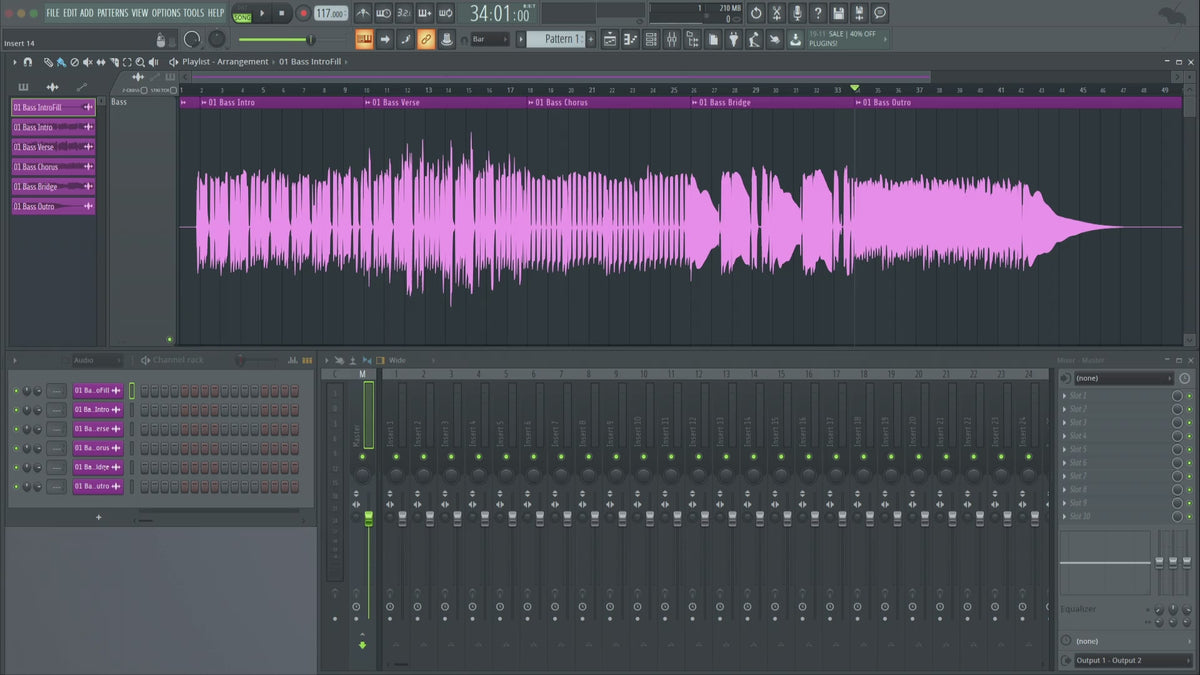Toggle mute LED on Insert 1

point(395,457)
